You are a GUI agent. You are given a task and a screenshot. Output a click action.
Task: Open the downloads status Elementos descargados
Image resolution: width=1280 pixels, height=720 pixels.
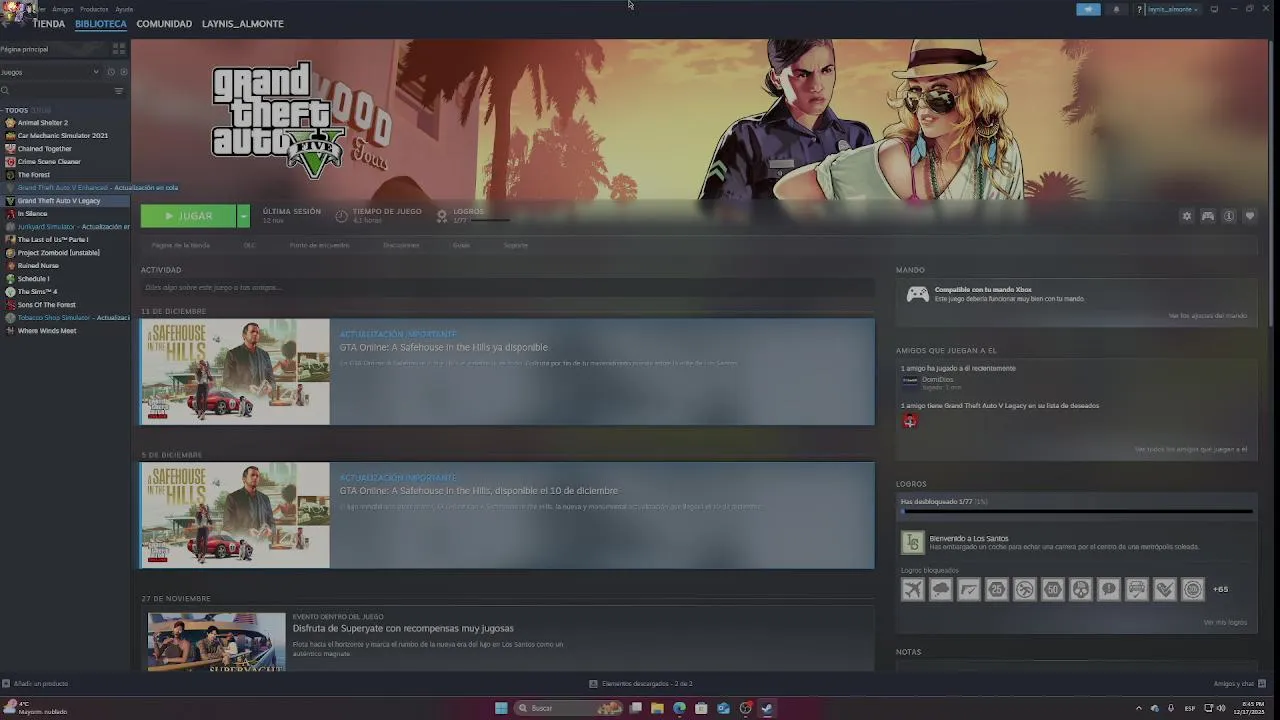coord(641,684)
